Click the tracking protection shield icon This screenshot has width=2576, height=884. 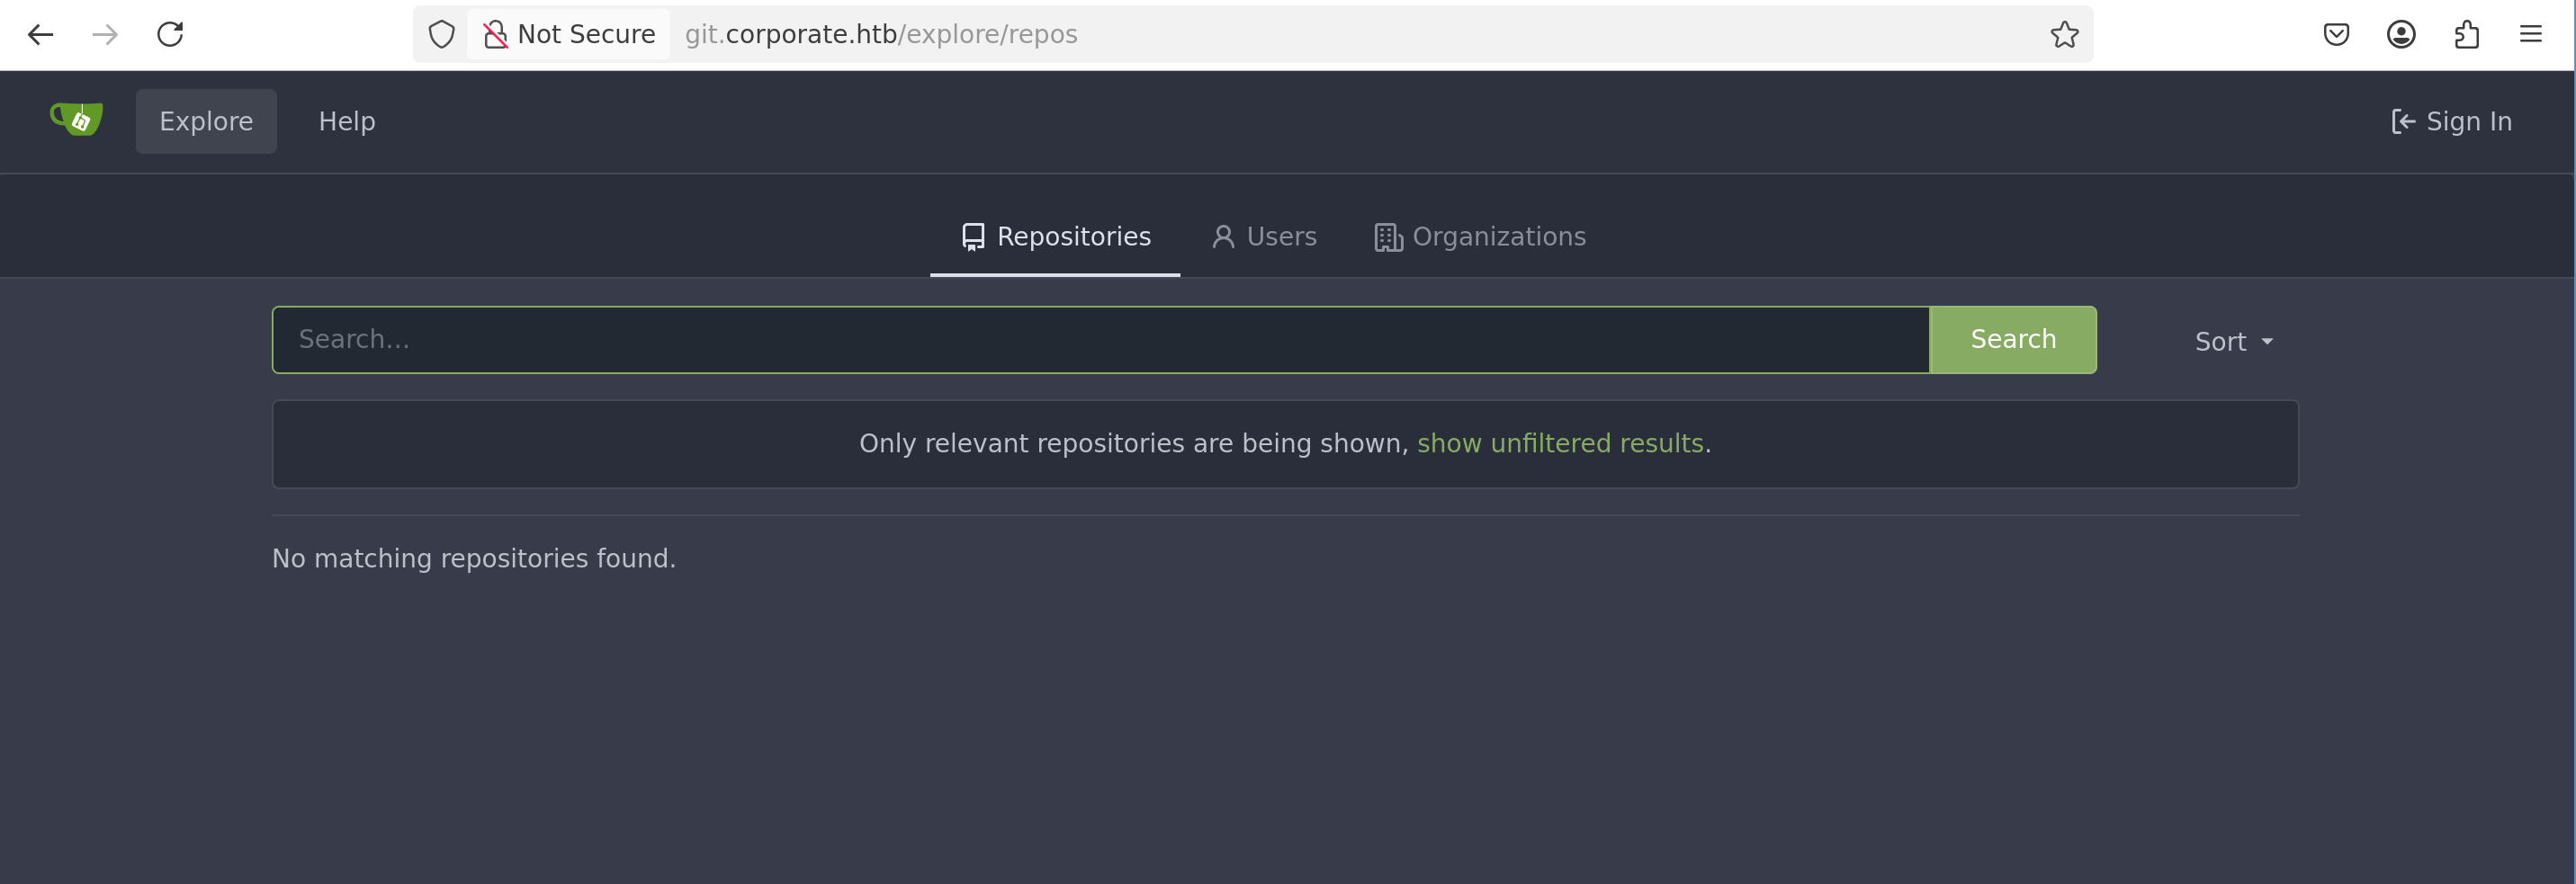coord(441,35)
